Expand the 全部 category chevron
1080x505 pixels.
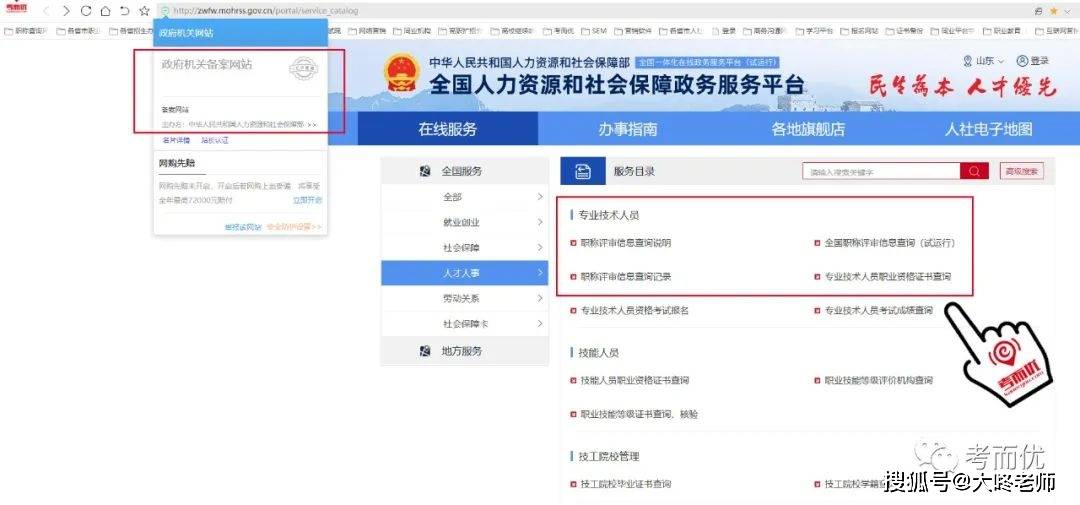coord(540,197)
